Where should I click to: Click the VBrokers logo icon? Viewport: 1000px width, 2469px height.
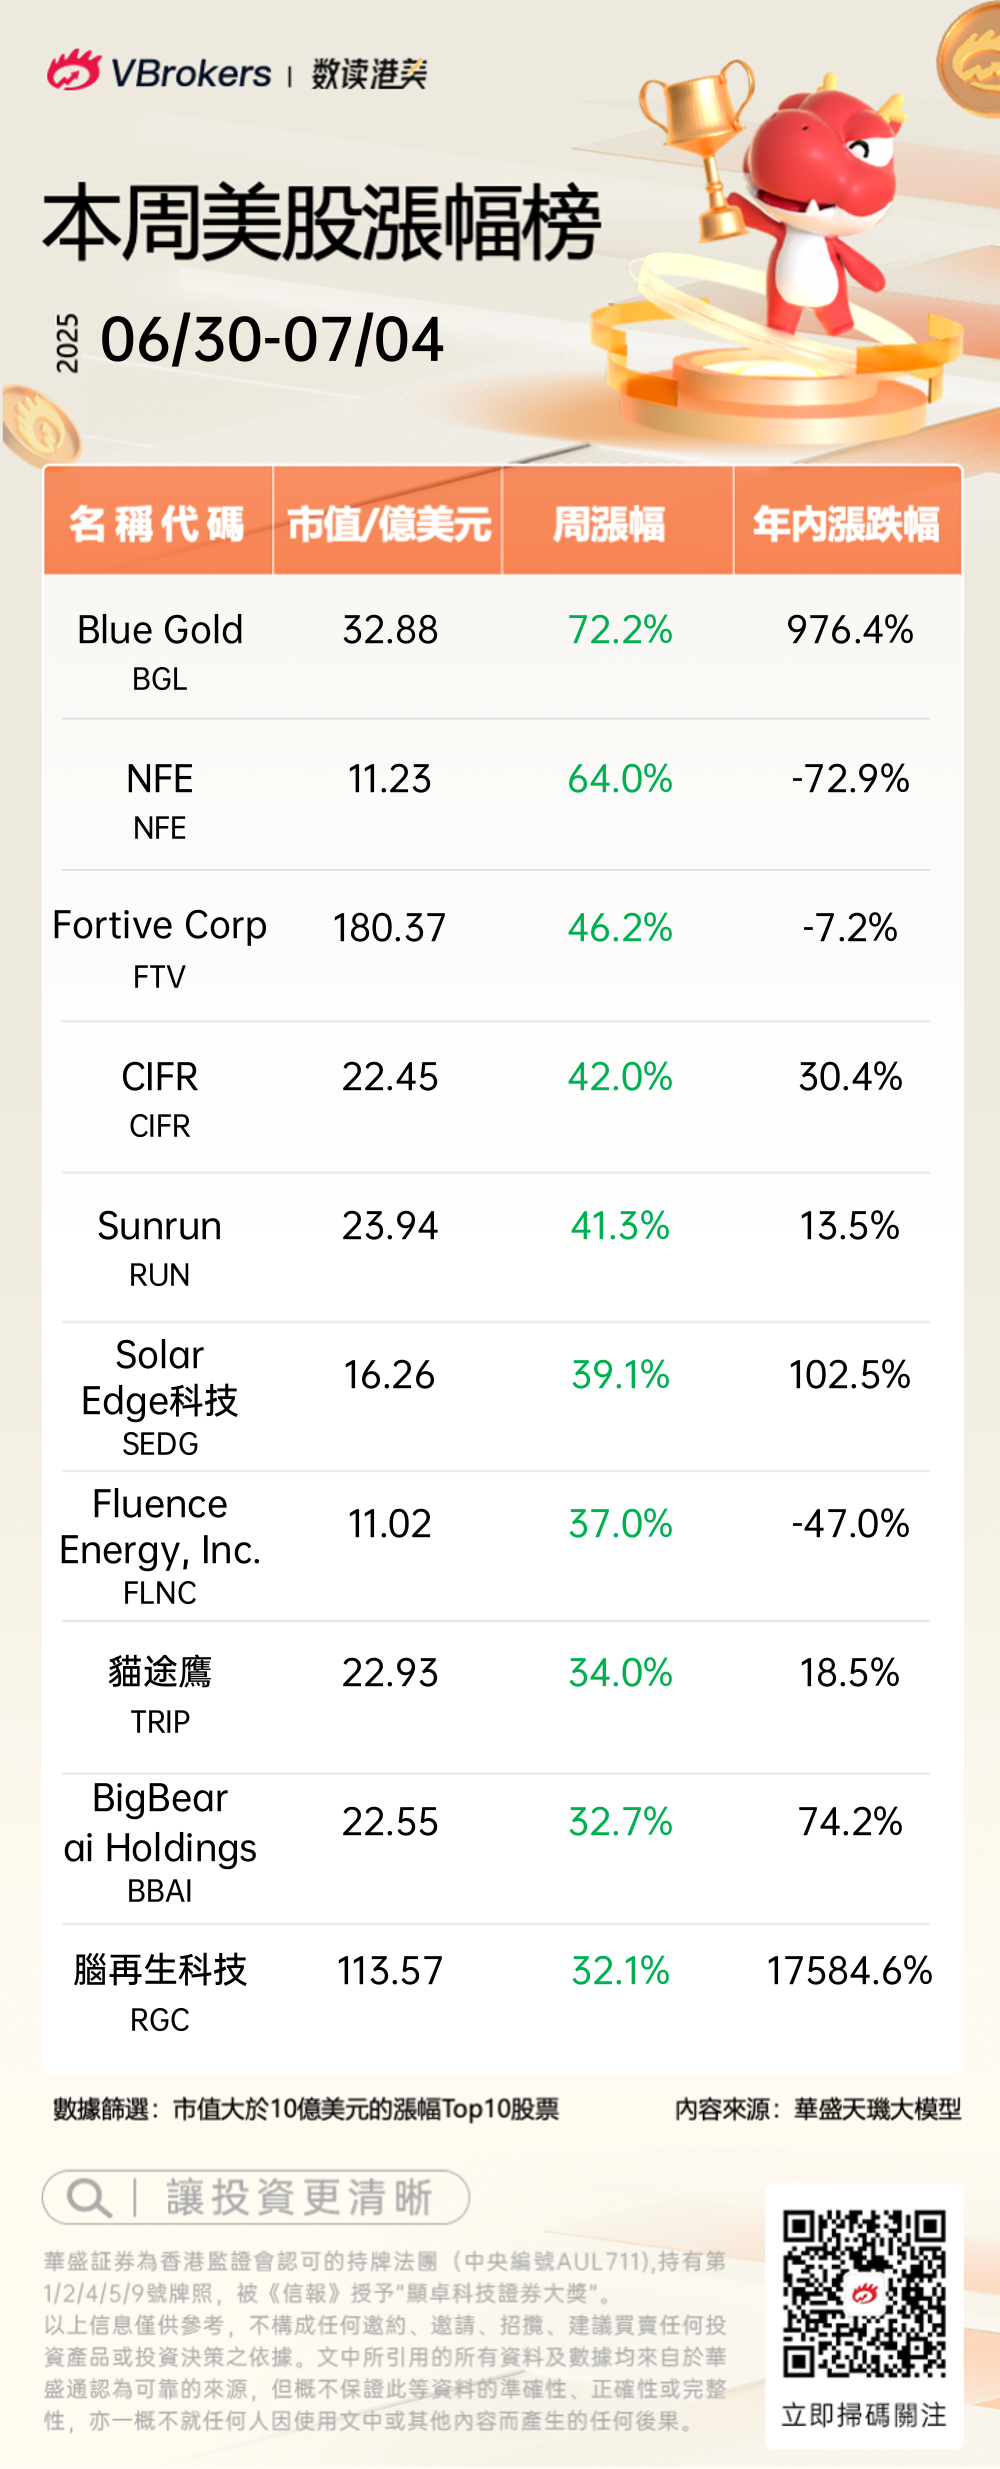(73, 71)
